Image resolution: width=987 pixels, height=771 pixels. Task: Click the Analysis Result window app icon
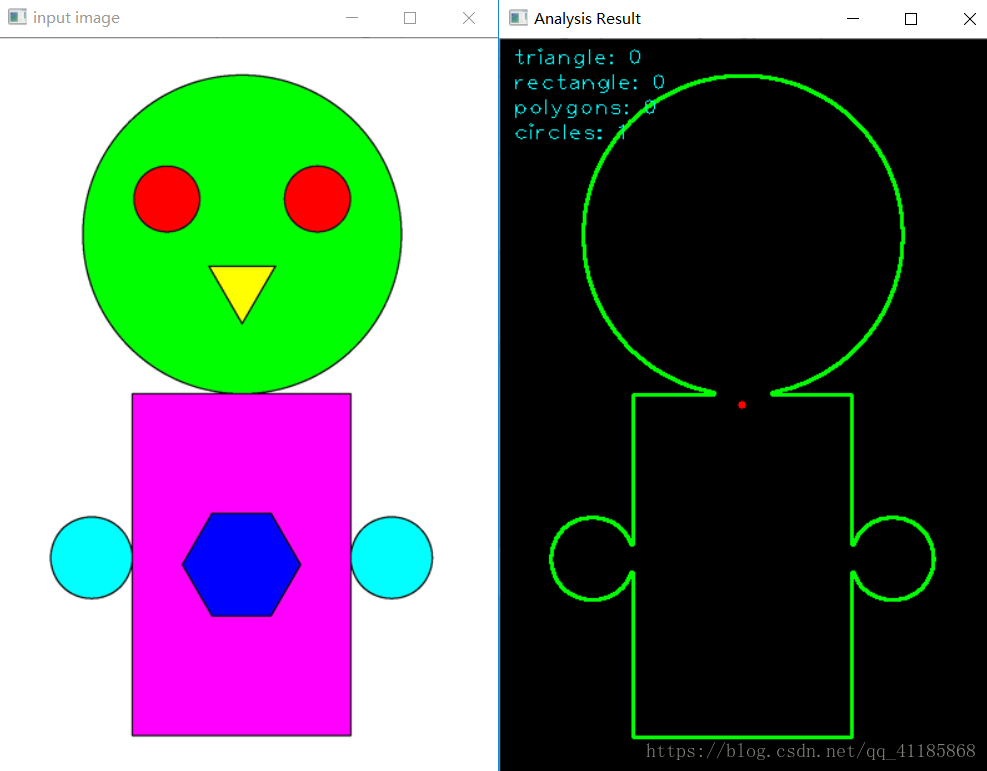[x=518, y=18]
